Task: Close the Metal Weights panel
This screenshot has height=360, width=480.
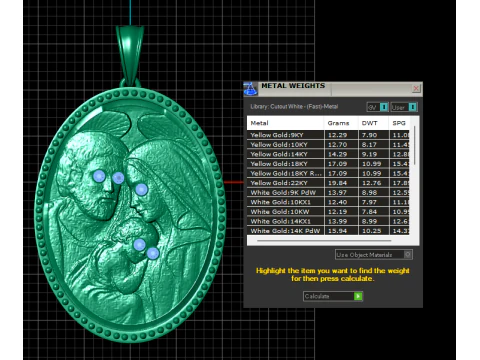Action: 416,88
